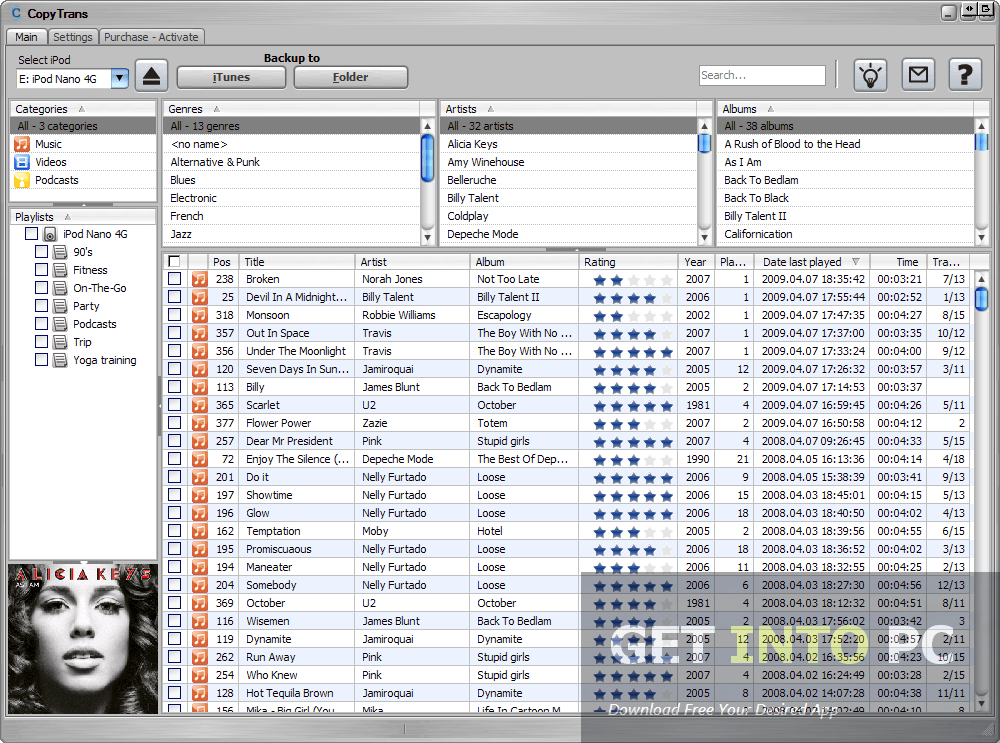Click the envelope mail button
Image resolution: width=1000 pixels, height=743 pixels.
pos(918,75)
